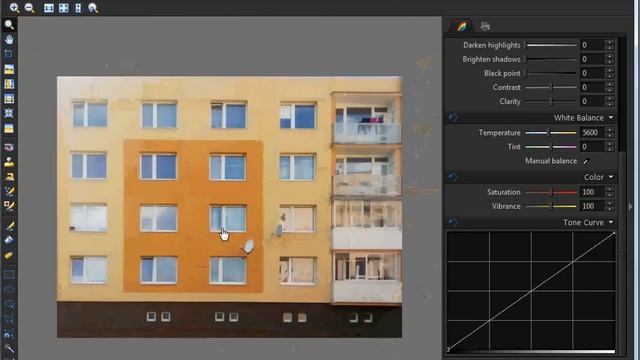This screenshot has height=360, width=640.
Task: Click the Temperature 5600 value field
Action: 592,133
